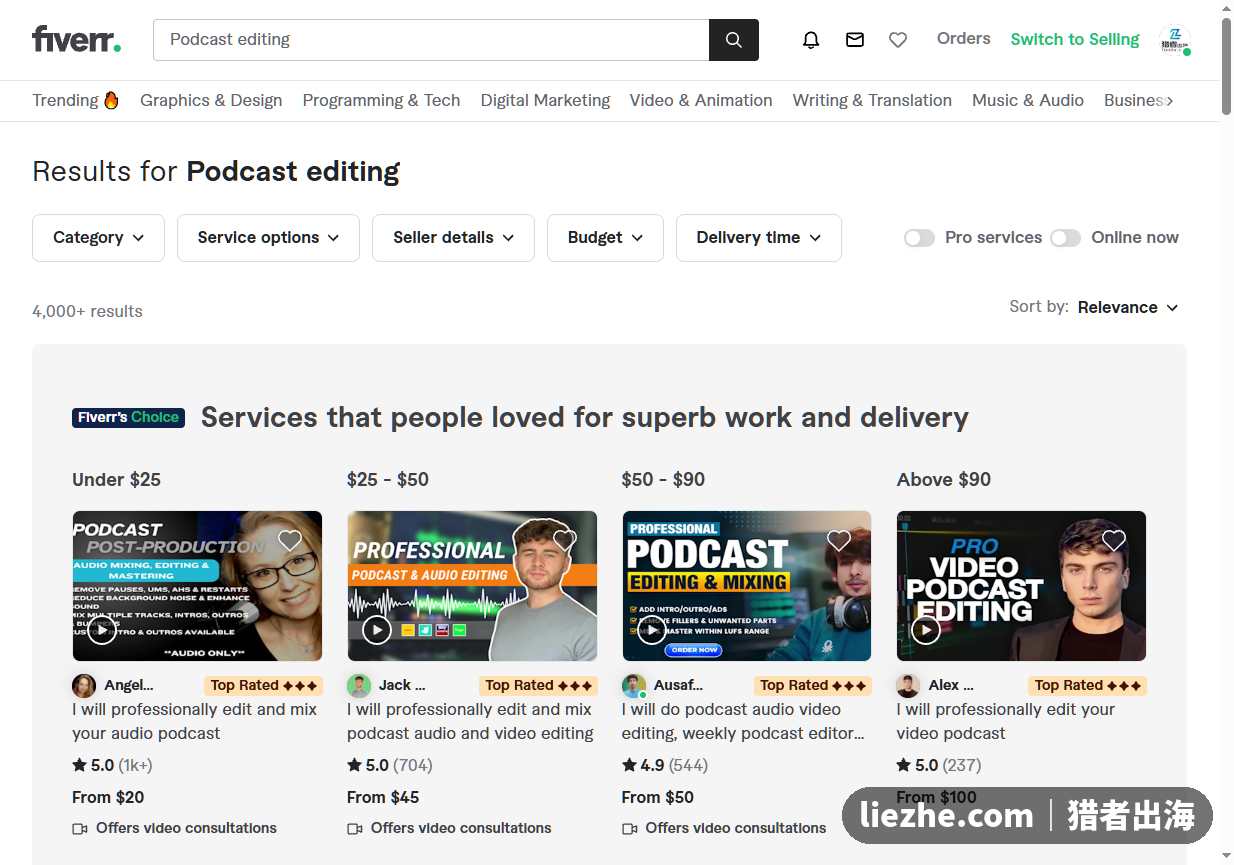Toggle Online now switch
This screenshot has height=865, width=1234.
click(1066, 238)
